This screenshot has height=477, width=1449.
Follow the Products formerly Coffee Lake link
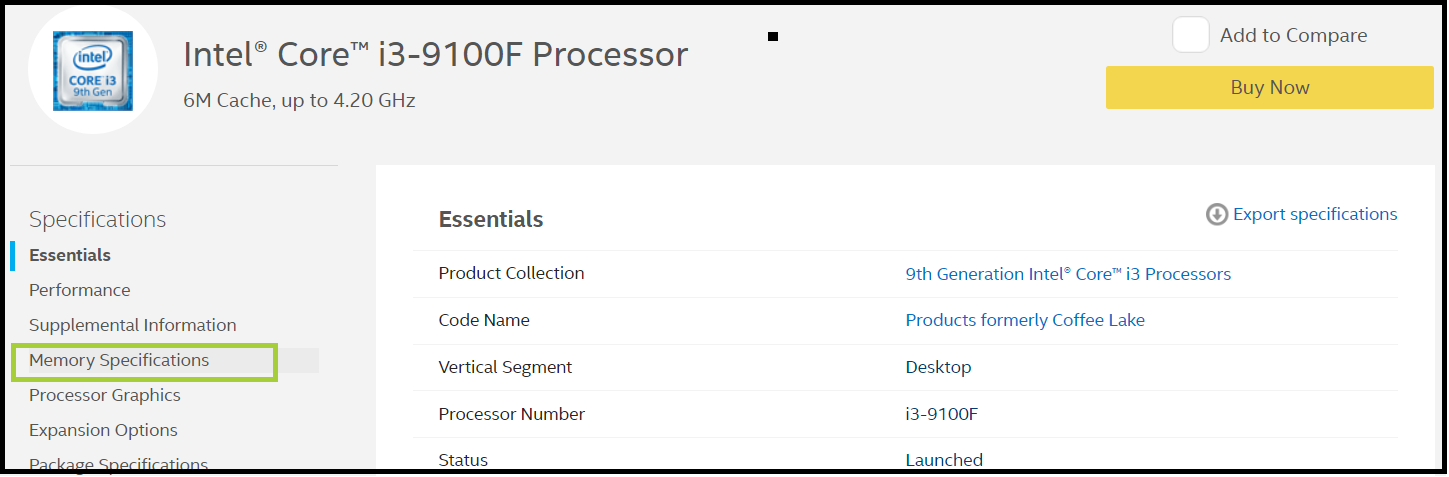pyautogui.click(x=1025, y=320)
